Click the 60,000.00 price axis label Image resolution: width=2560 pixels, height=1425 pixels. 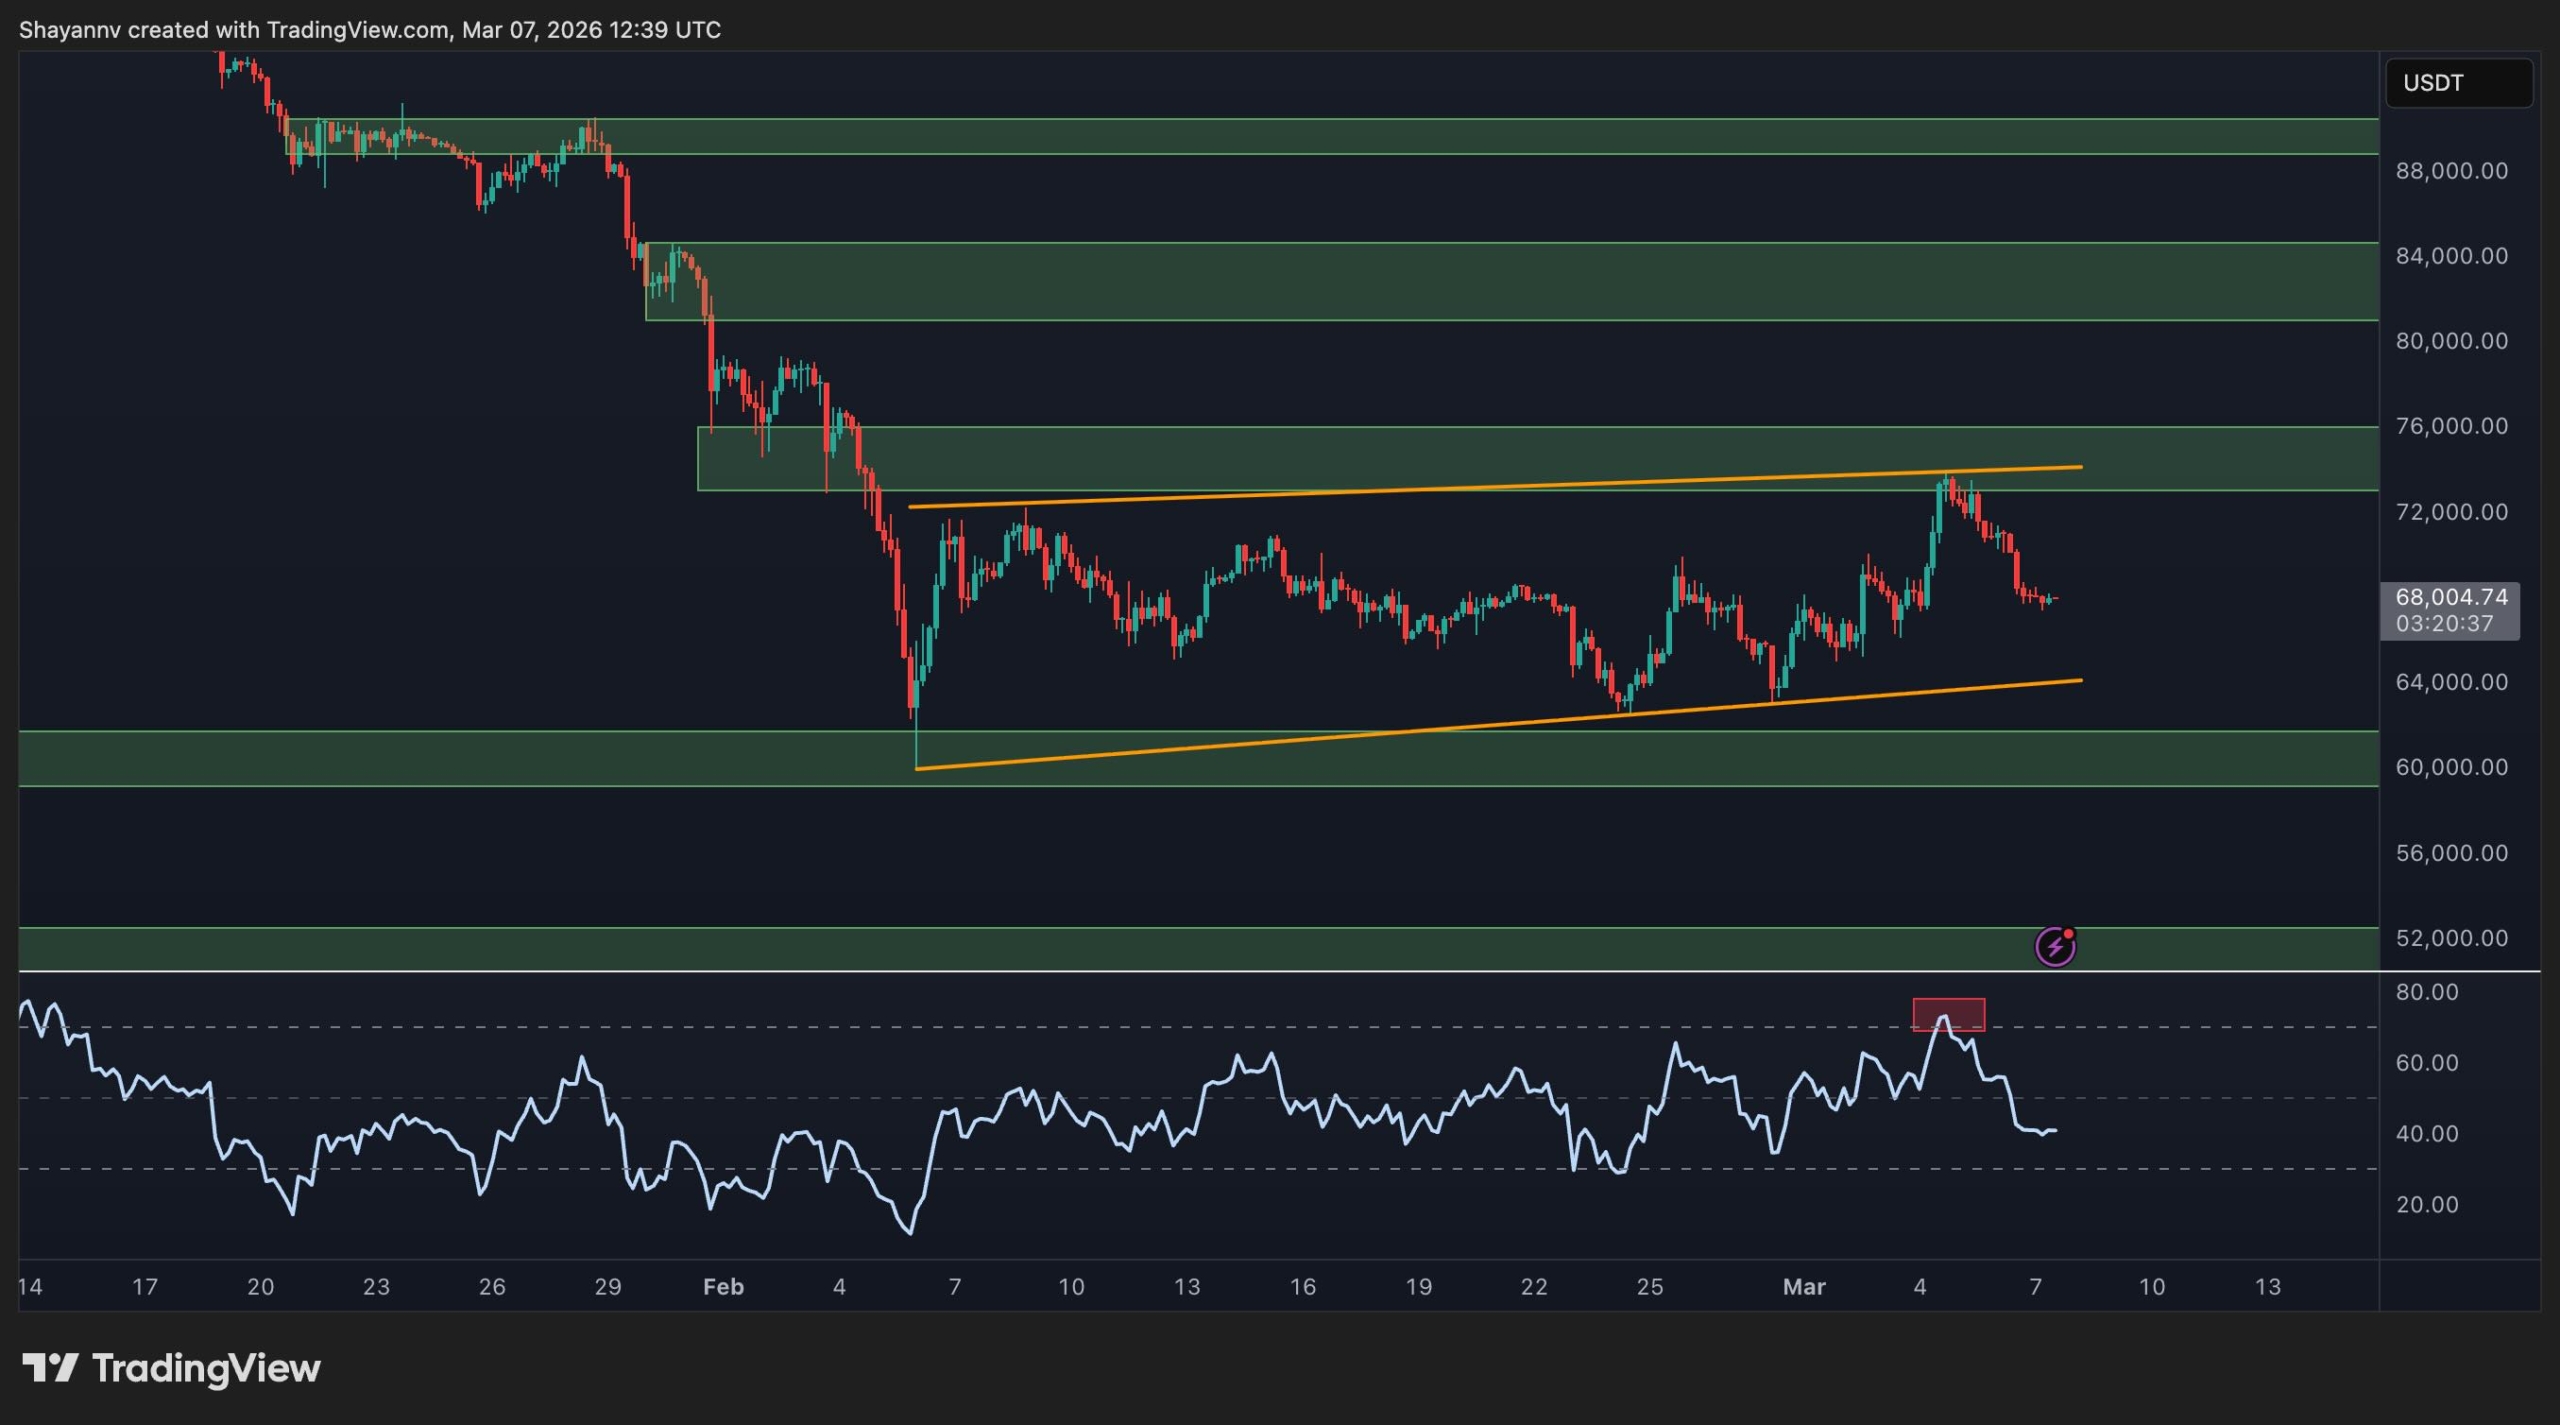tap(2451, 767)
